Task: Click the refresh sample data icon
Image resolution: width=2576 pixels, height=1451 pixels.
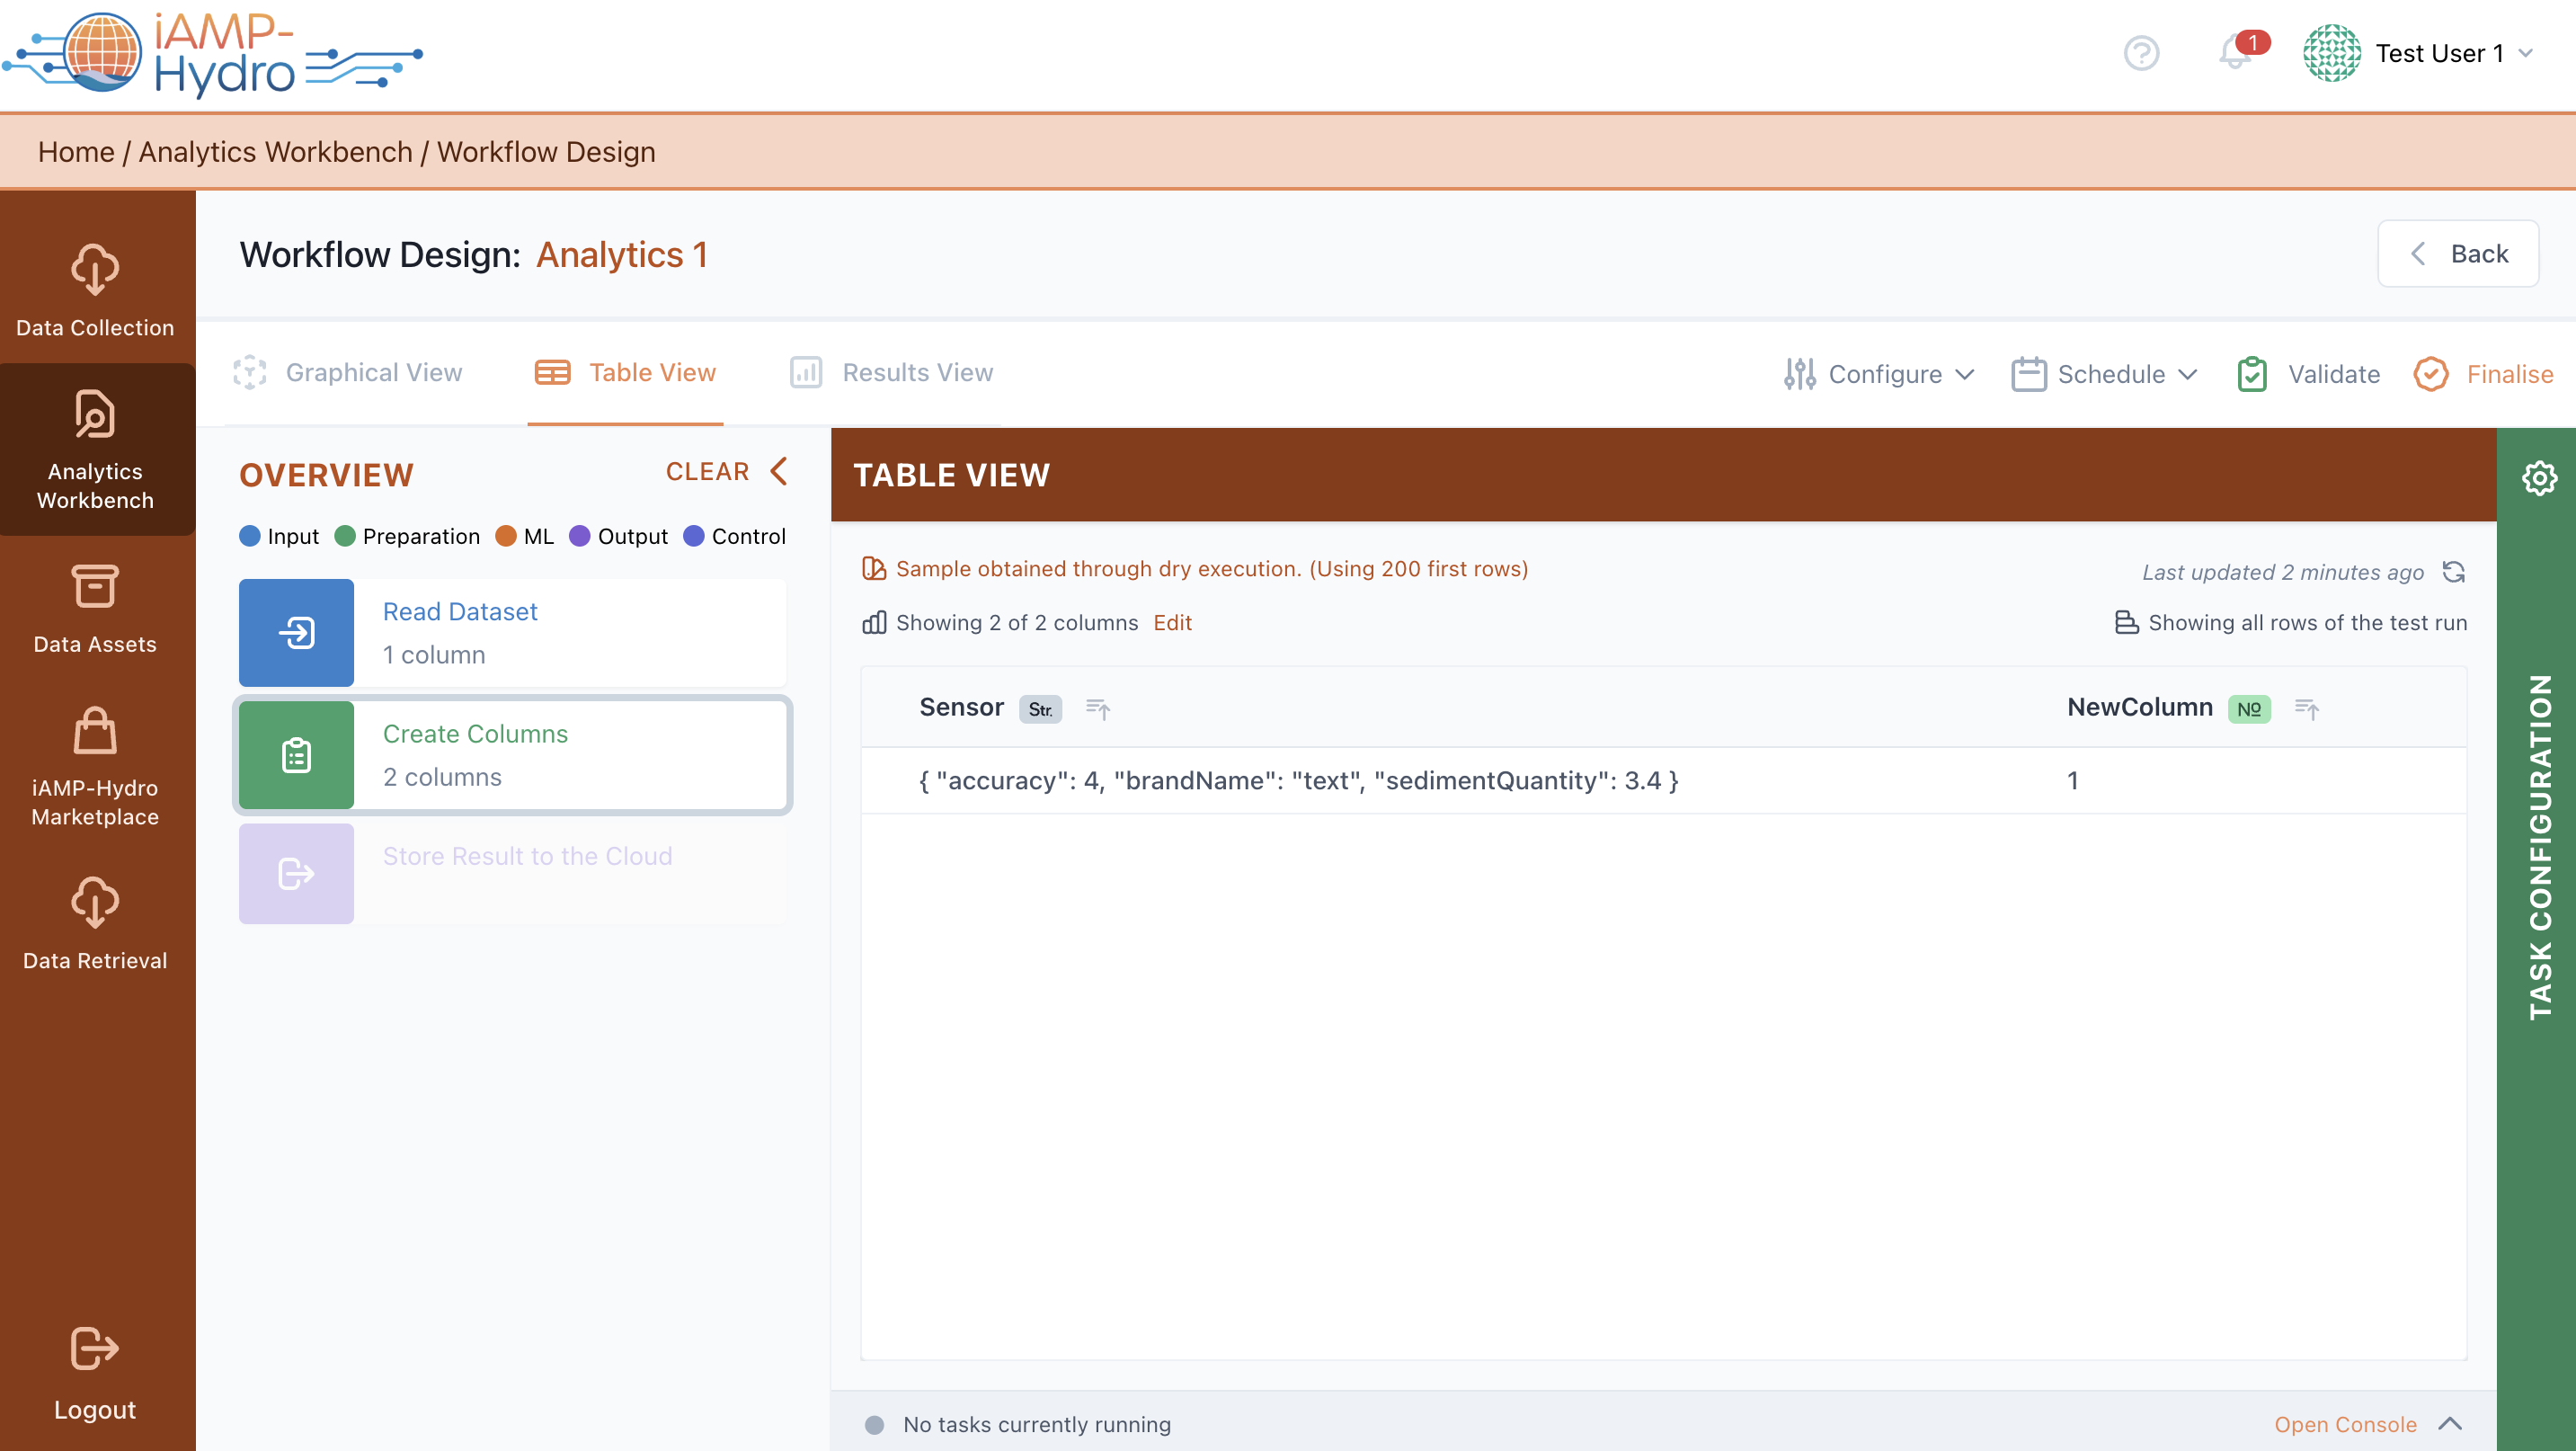Action: (x=2453, y=571)
